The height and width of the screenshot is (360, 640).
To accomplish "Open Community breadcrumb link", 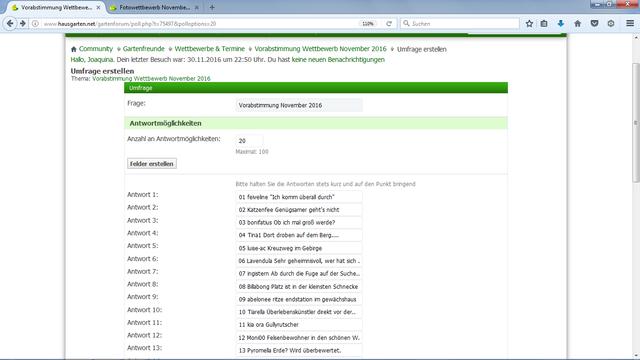I will click(96, 49).
